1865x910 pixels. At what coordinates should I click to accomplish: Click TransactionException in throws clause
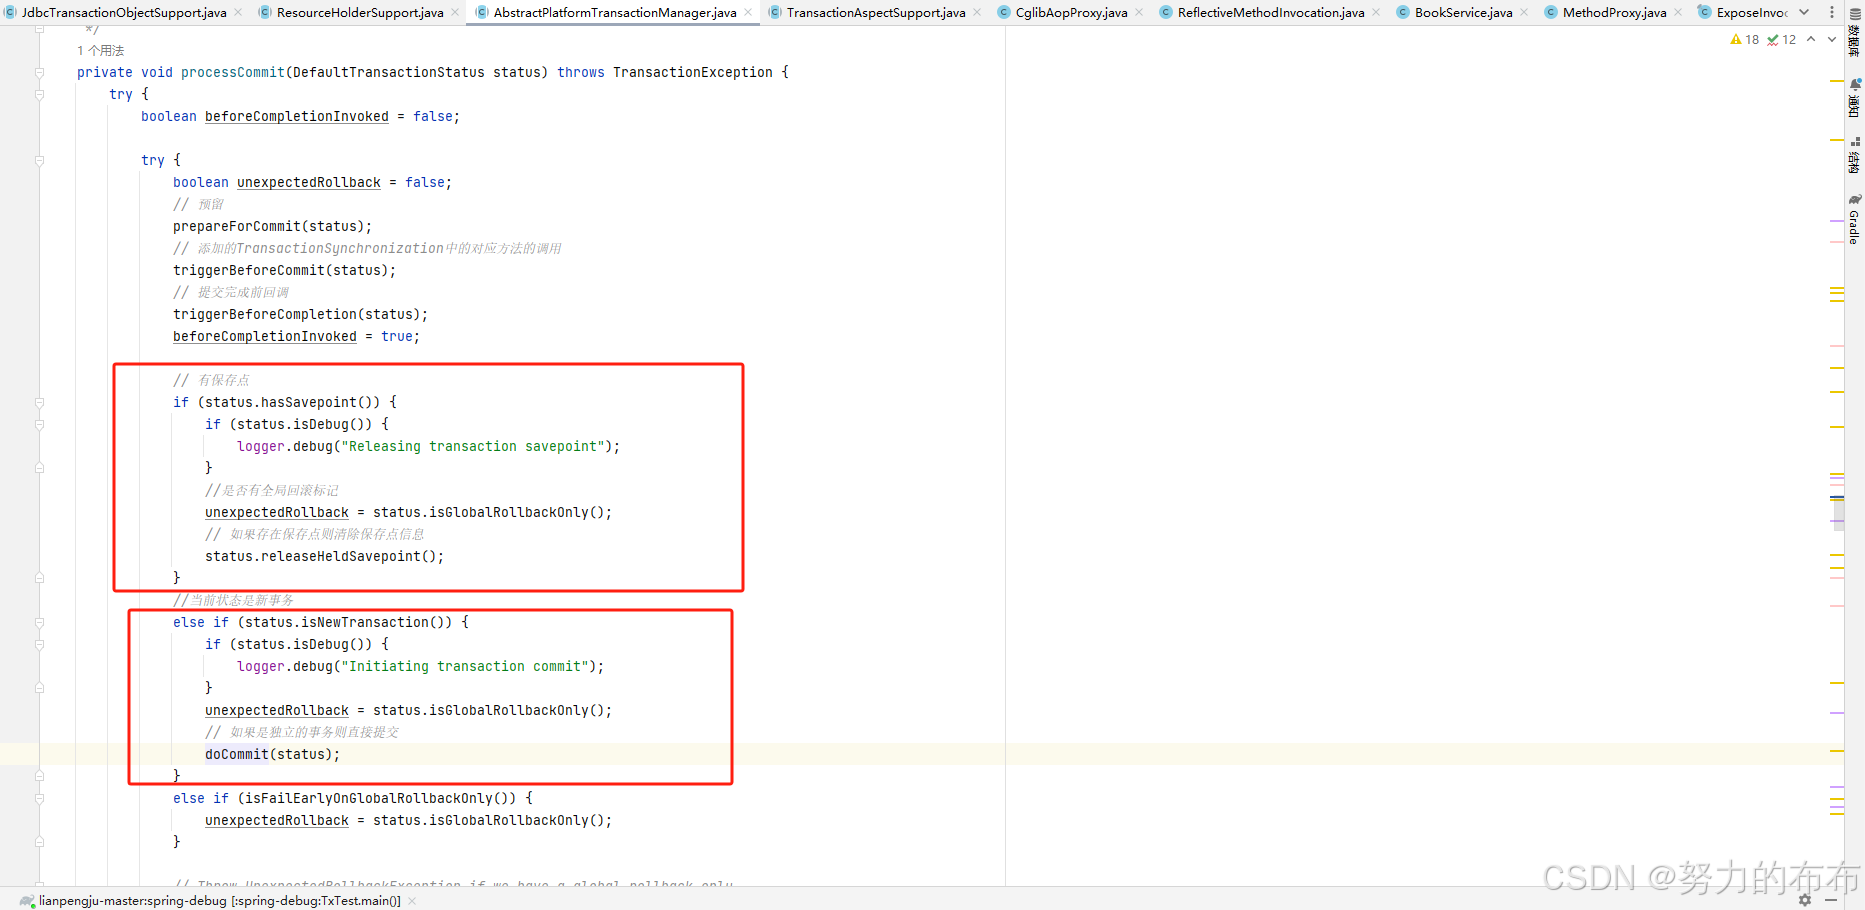pos(693,72)
